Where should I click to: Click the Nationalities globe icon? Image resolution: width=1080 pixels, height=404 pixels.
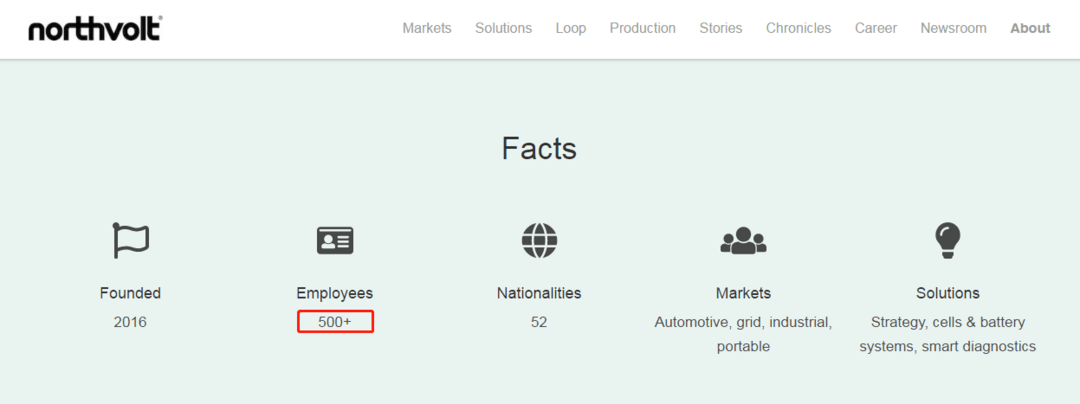539,240
